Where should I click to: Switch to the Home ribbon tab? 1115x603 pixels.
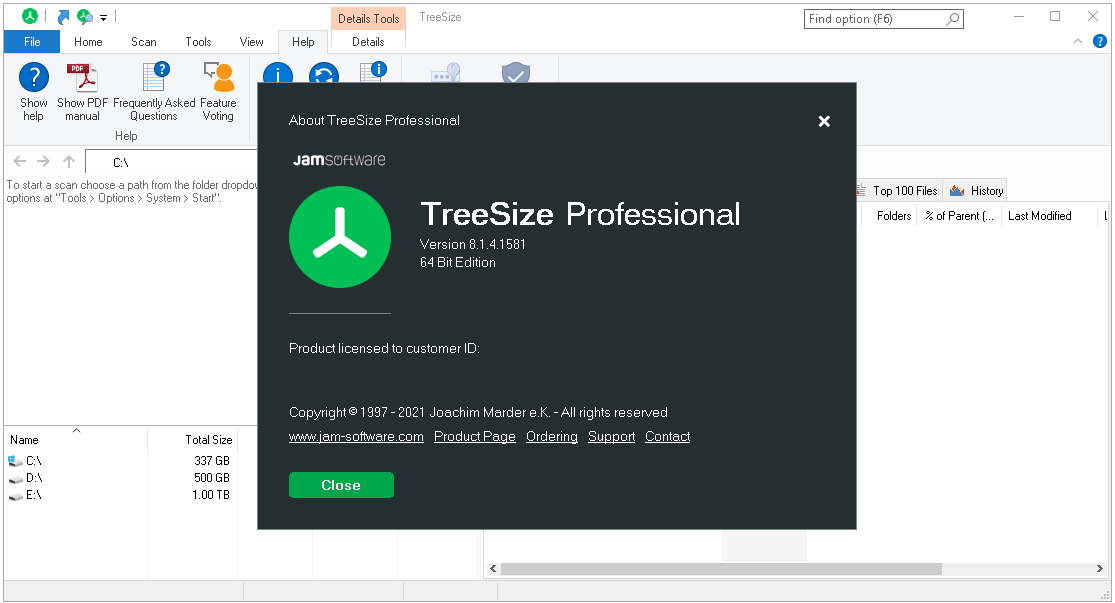tap(88, 42)
